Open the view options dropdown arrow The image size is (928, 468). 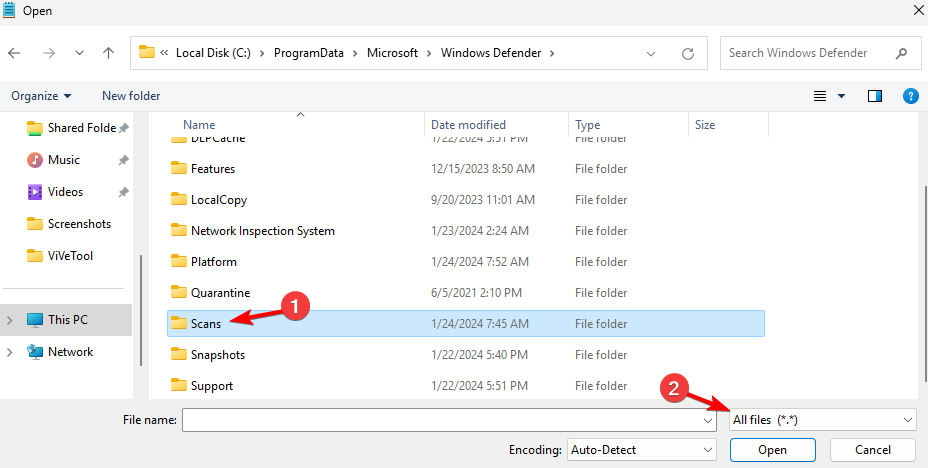click(842, 96)
